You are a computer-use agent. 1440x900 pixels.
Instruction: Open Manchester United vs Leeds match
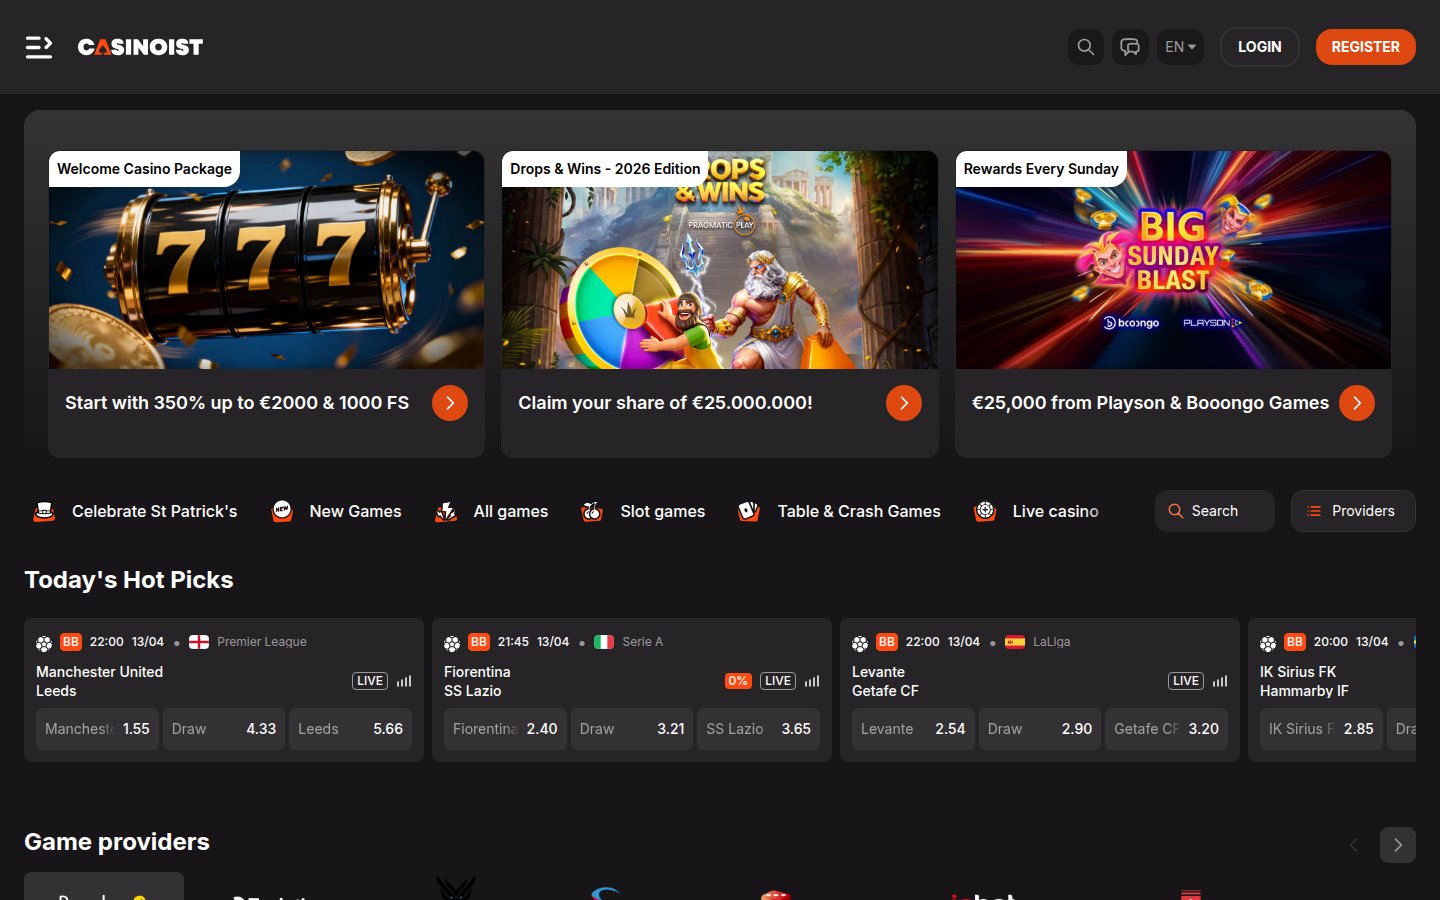pos(99,681)
